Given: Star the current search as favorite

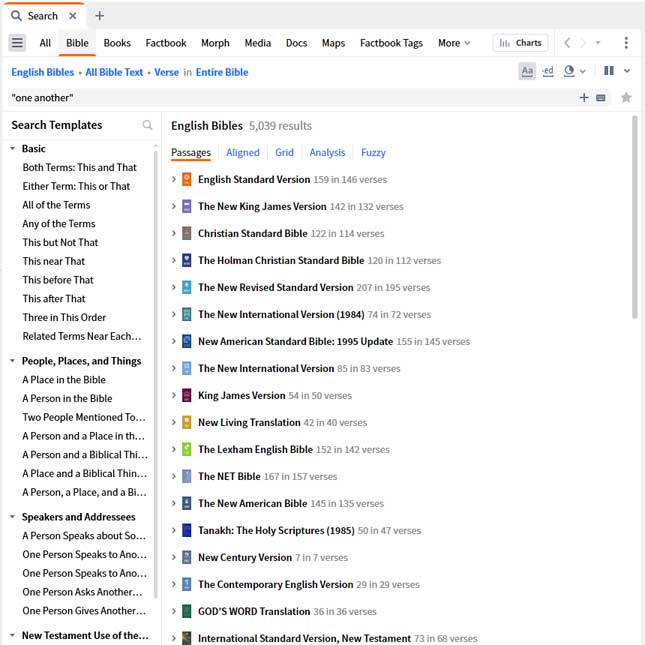Looking at the screenshot, I should pos(626,97).
